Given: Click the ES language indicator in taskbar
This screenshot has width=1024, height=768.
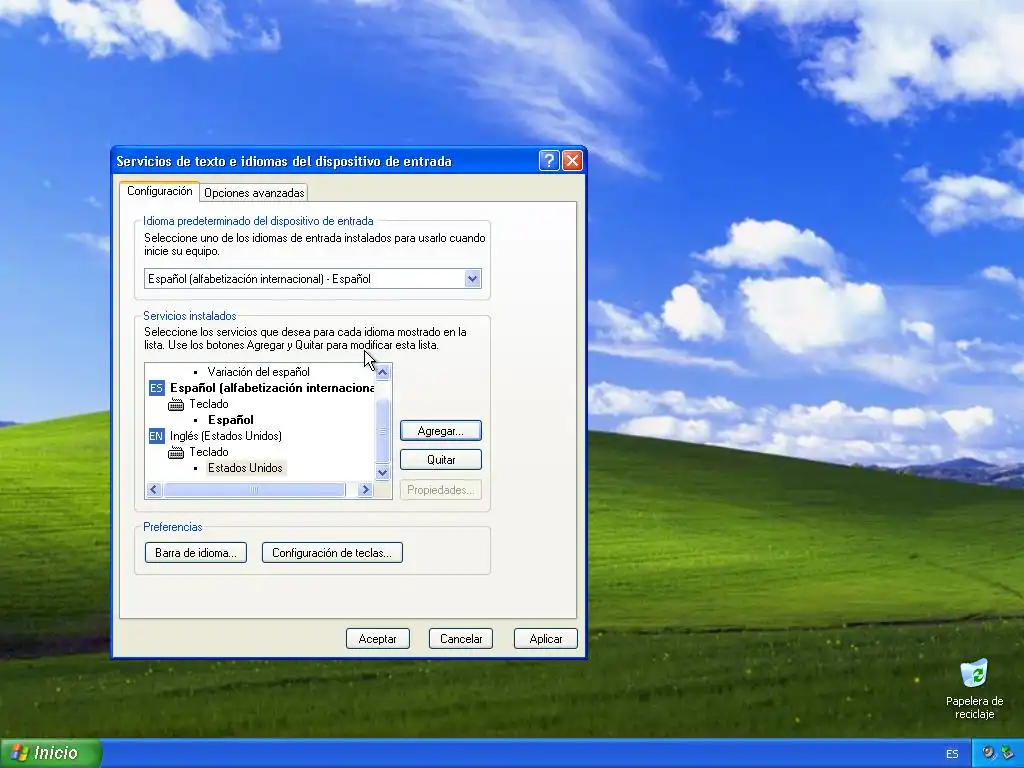Looking at the screenshot, I should coord(952,754).
